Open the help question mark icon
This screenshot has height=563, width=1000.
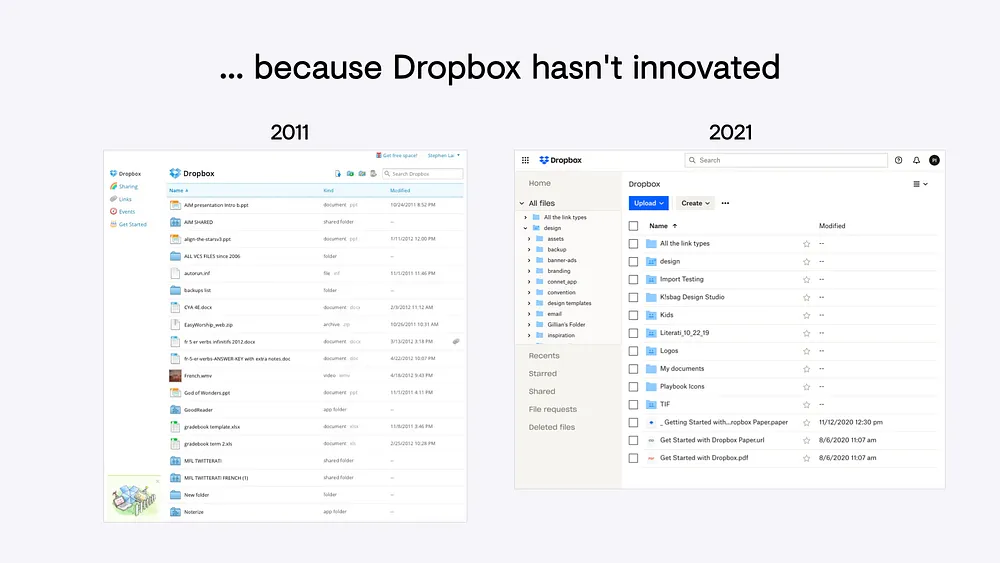click(898, 160)
